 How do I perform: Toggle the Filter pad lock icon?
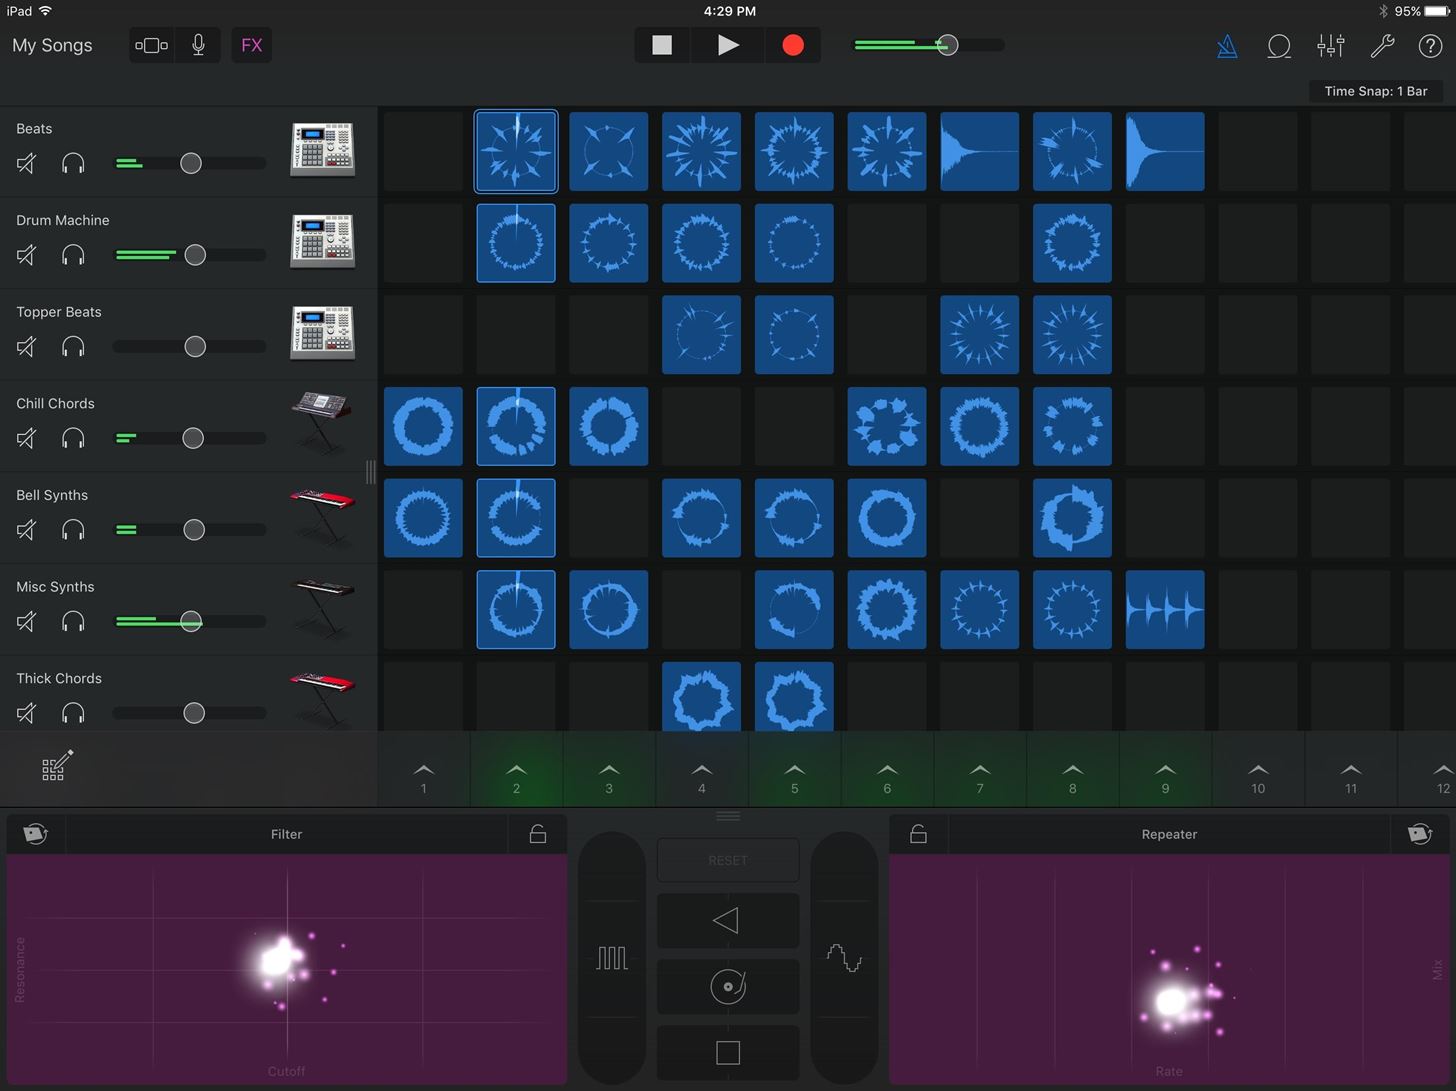(x=538, y=834)
